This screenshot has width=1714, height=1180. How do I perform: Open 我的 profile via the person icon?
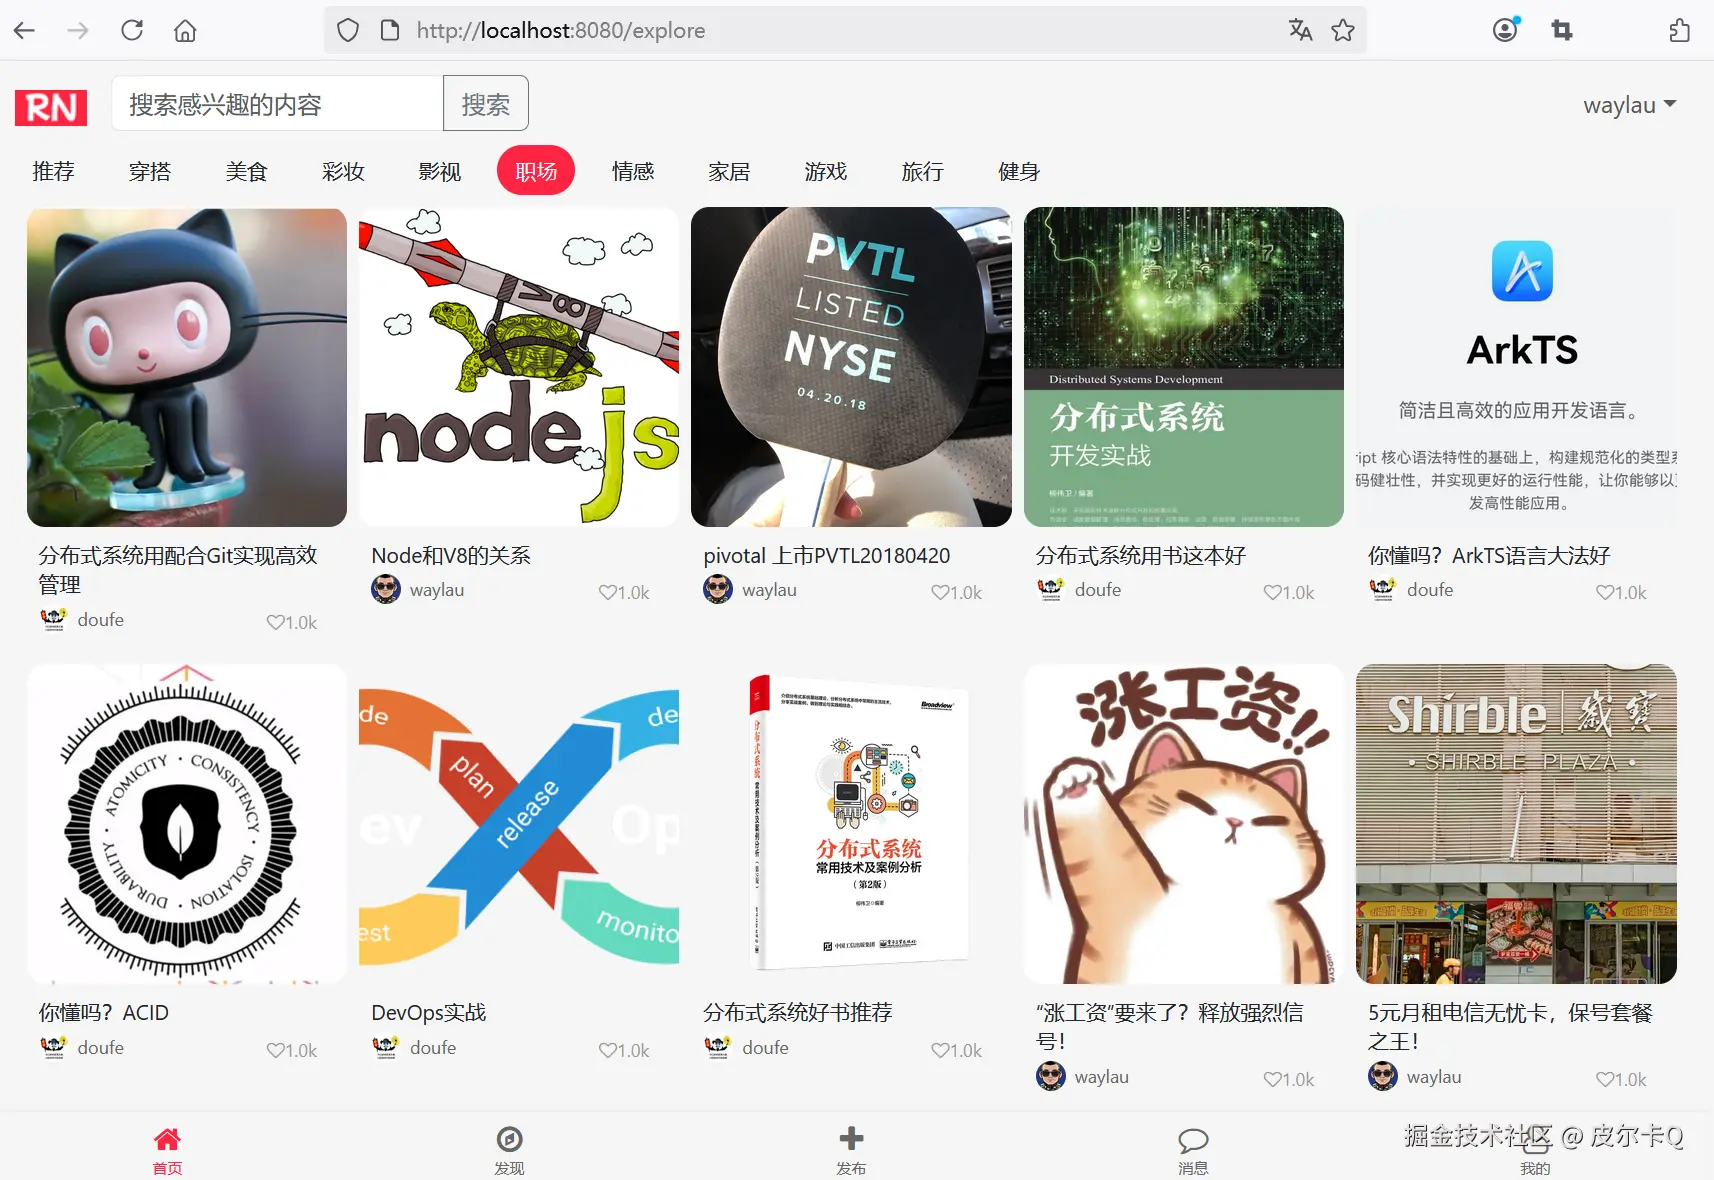click(1535, 1138)
